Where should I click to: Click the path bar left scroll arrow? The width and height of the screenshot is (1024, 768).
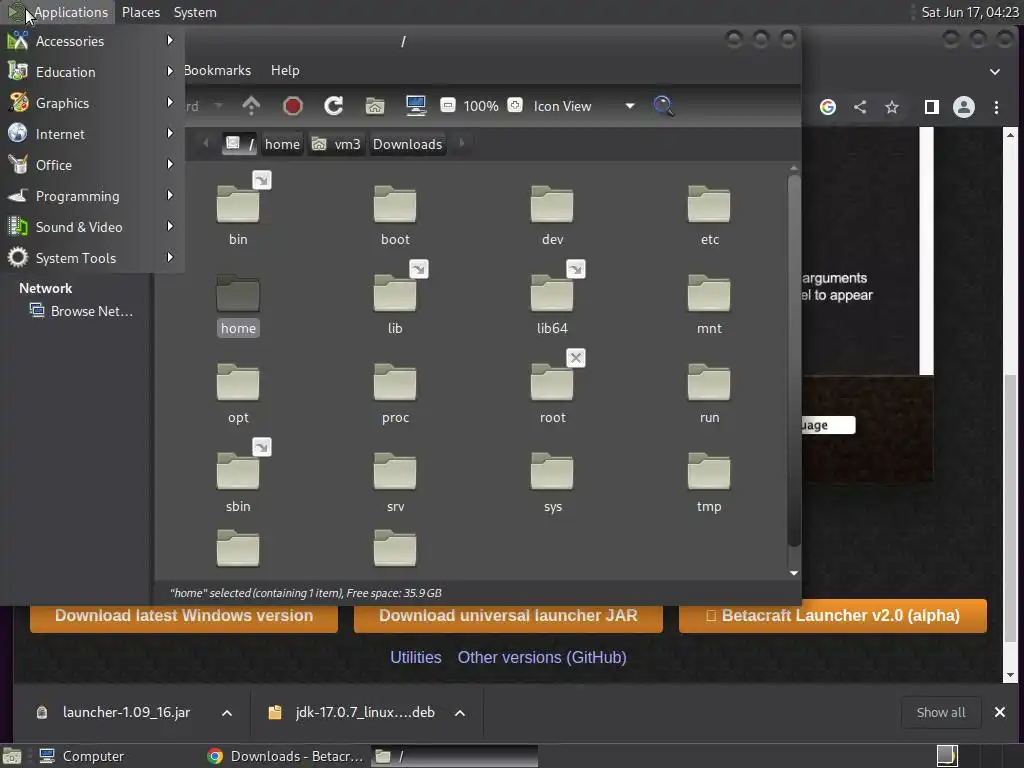click(206, 143)
